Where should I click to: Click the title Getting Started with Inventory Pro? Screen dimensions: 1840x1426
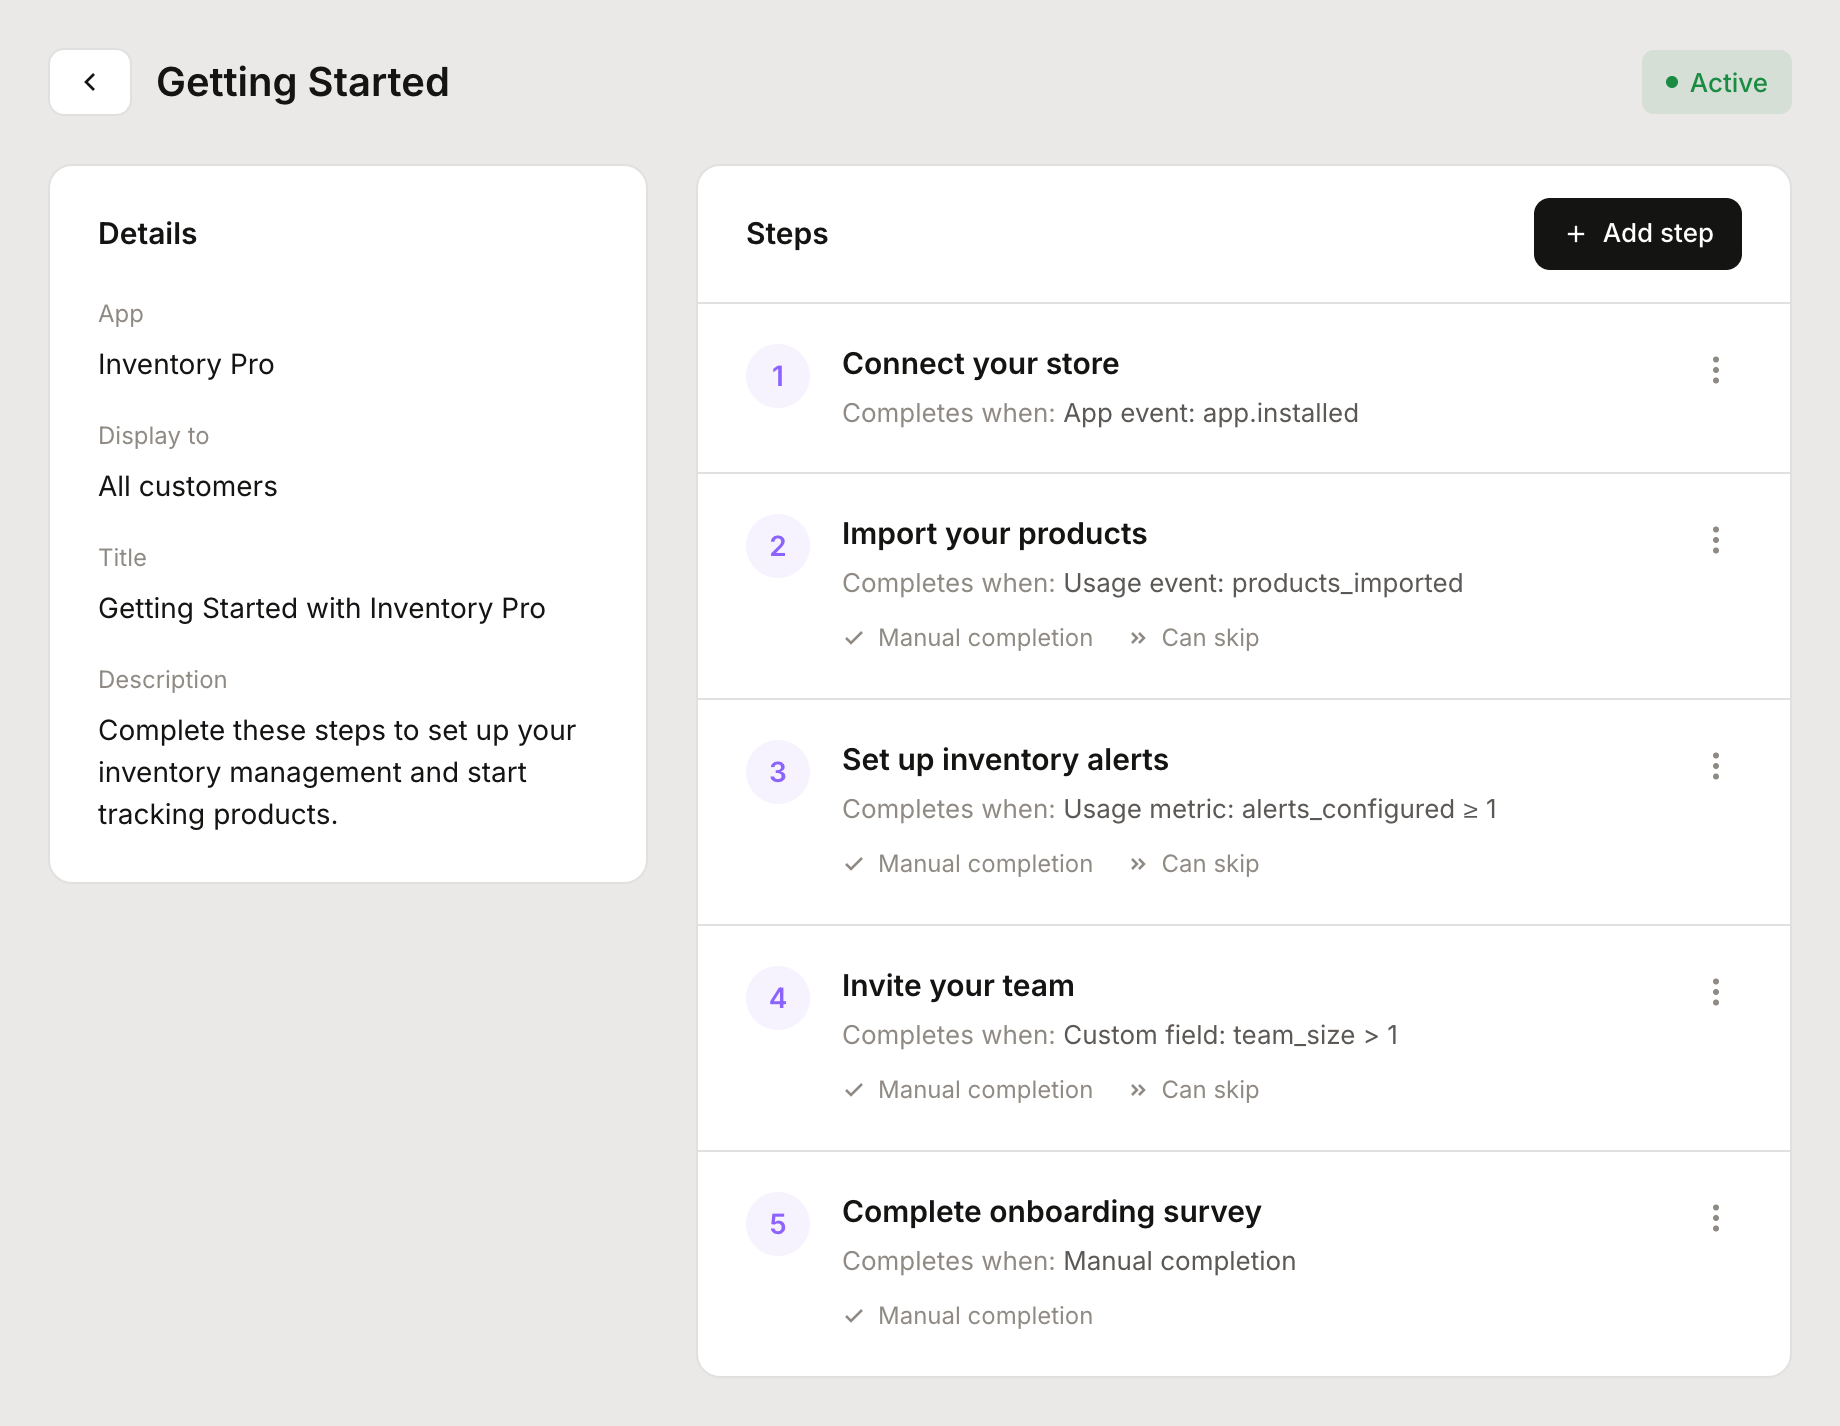tap(321, 607)
